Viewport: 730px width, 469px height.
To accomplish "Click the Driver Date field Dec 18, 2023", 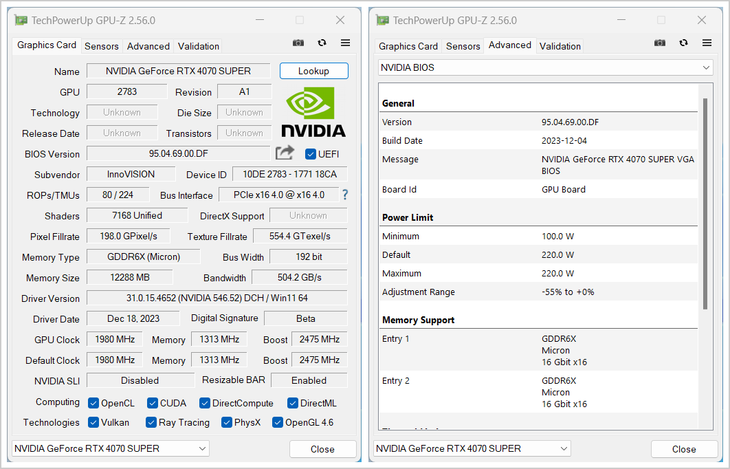I will 133,319.
